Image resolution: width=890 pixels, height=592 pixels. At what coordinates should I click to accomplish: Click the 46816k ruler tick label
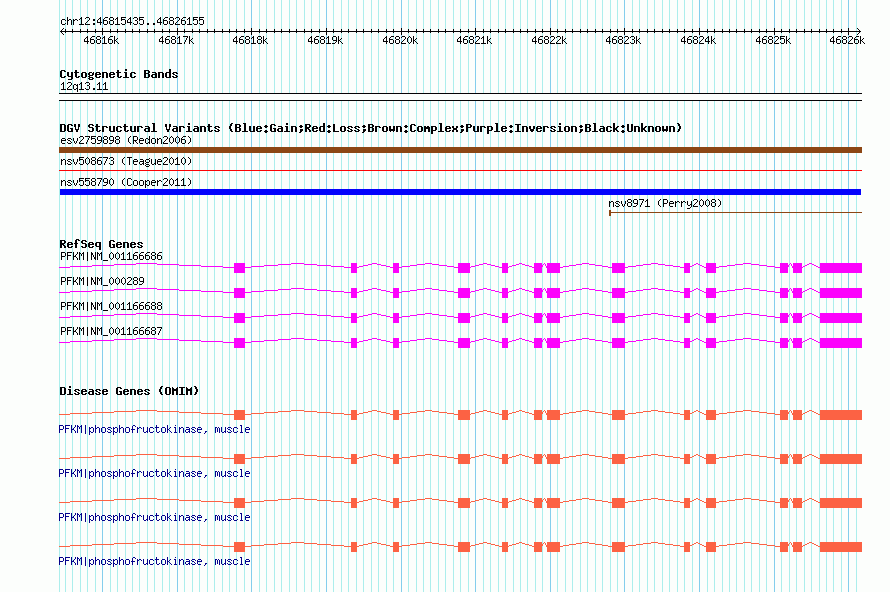101,40
